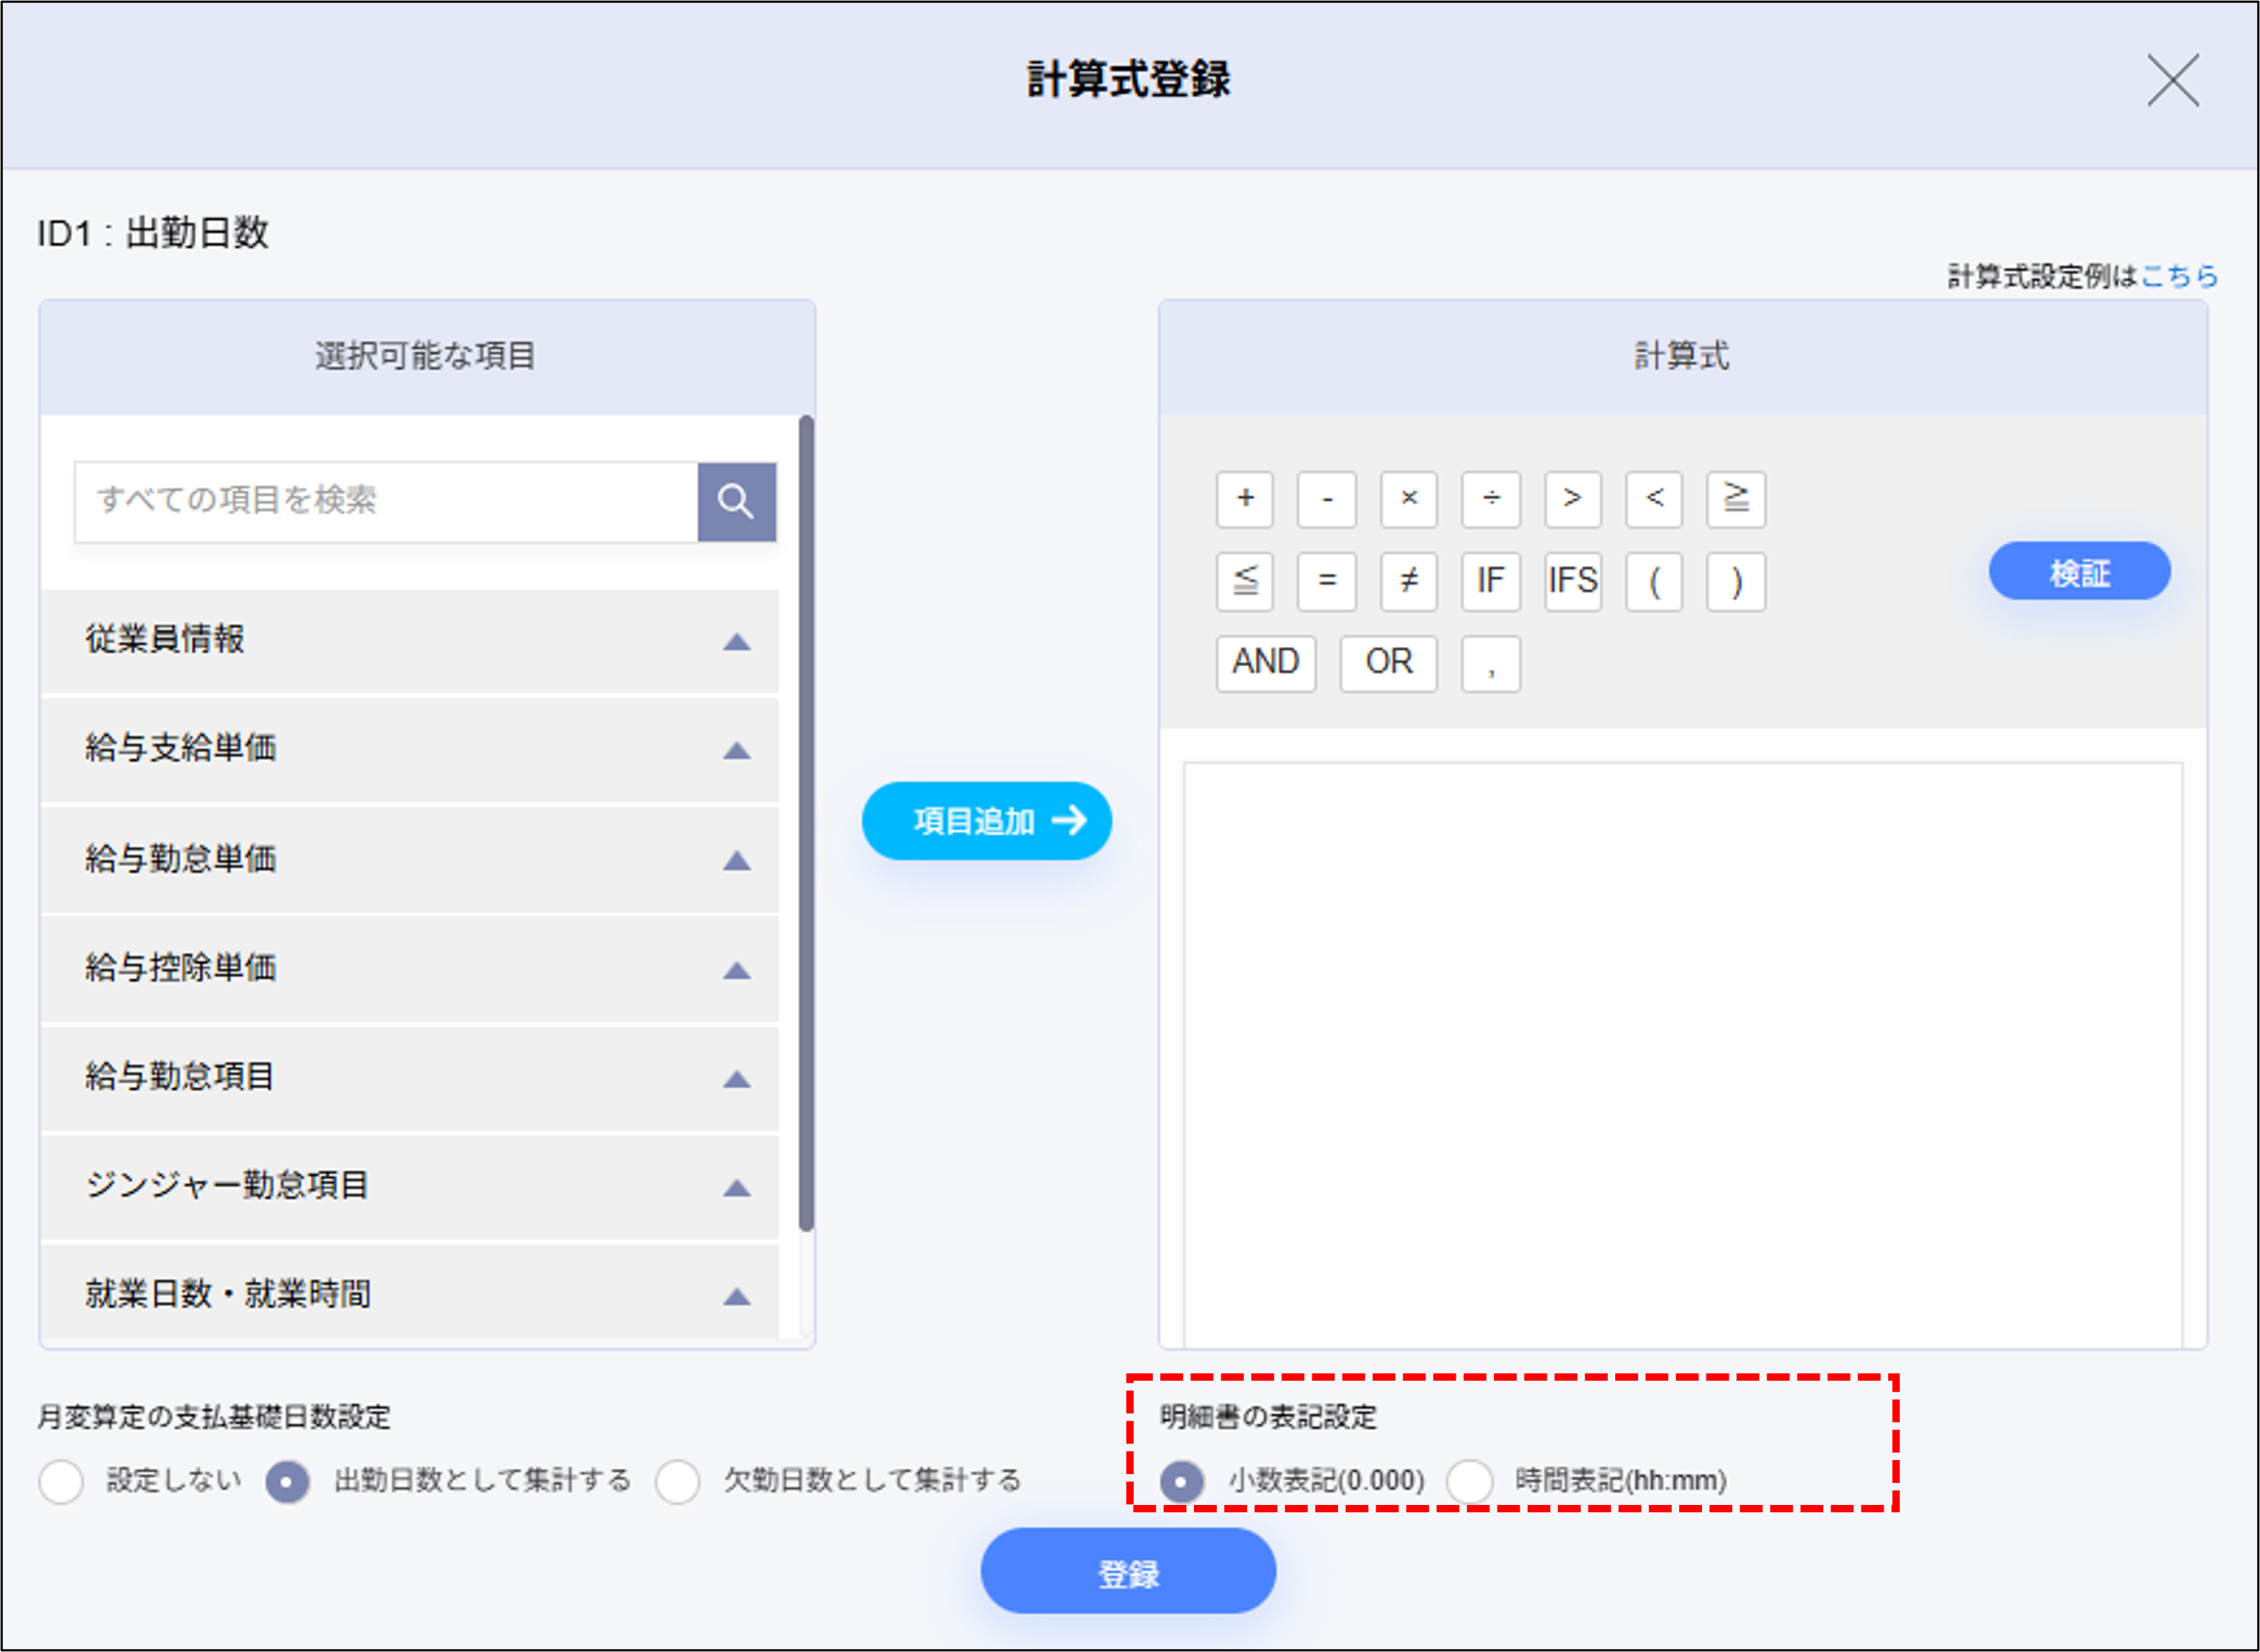The image size is (2260, 1652).
Task: Collapse the 給与支給単価 section
Action: pyautogui.click(x=738, y=750)
